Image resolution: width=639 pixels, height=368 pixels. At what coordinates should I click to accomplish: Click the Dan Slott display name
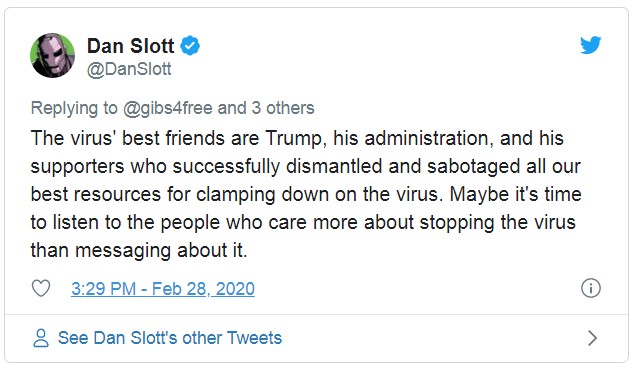[x=130, y=46]
